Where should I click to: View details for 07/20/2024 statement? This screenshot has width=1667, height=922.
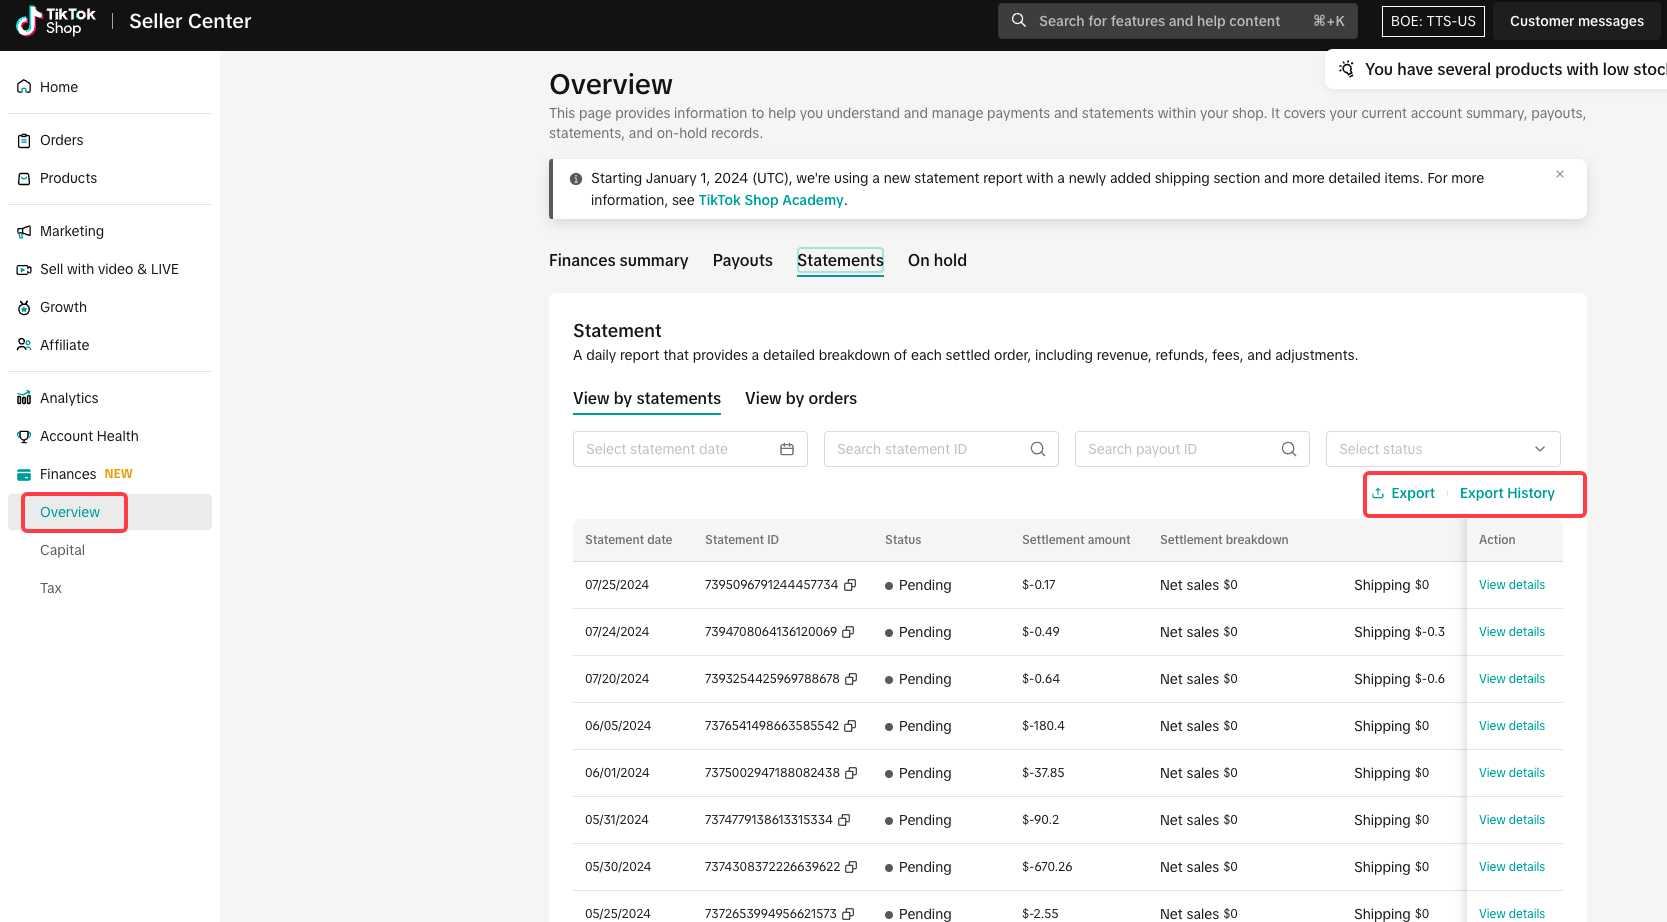pyautogui.click(x=1511, y=679)
